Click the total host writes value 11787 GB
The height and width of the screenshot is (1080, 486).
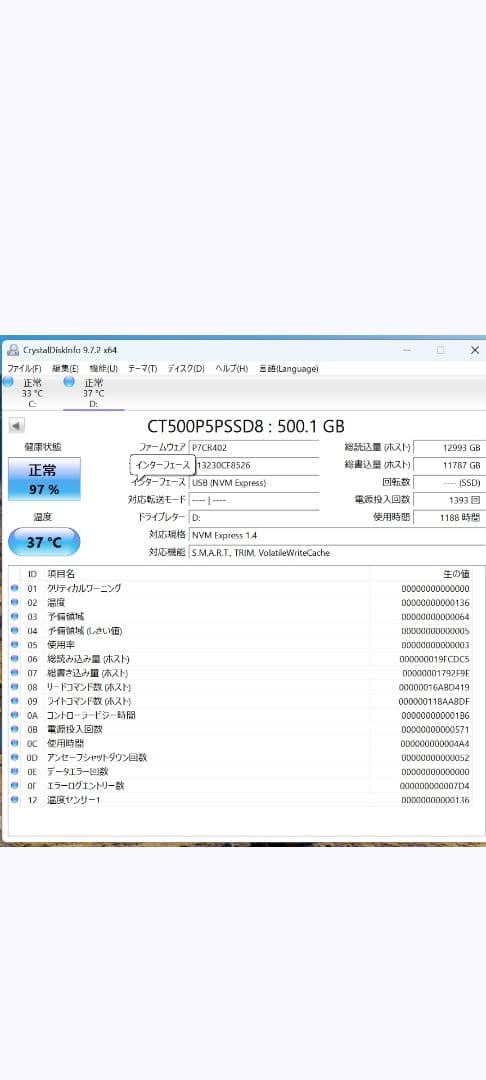pos(450,465)
